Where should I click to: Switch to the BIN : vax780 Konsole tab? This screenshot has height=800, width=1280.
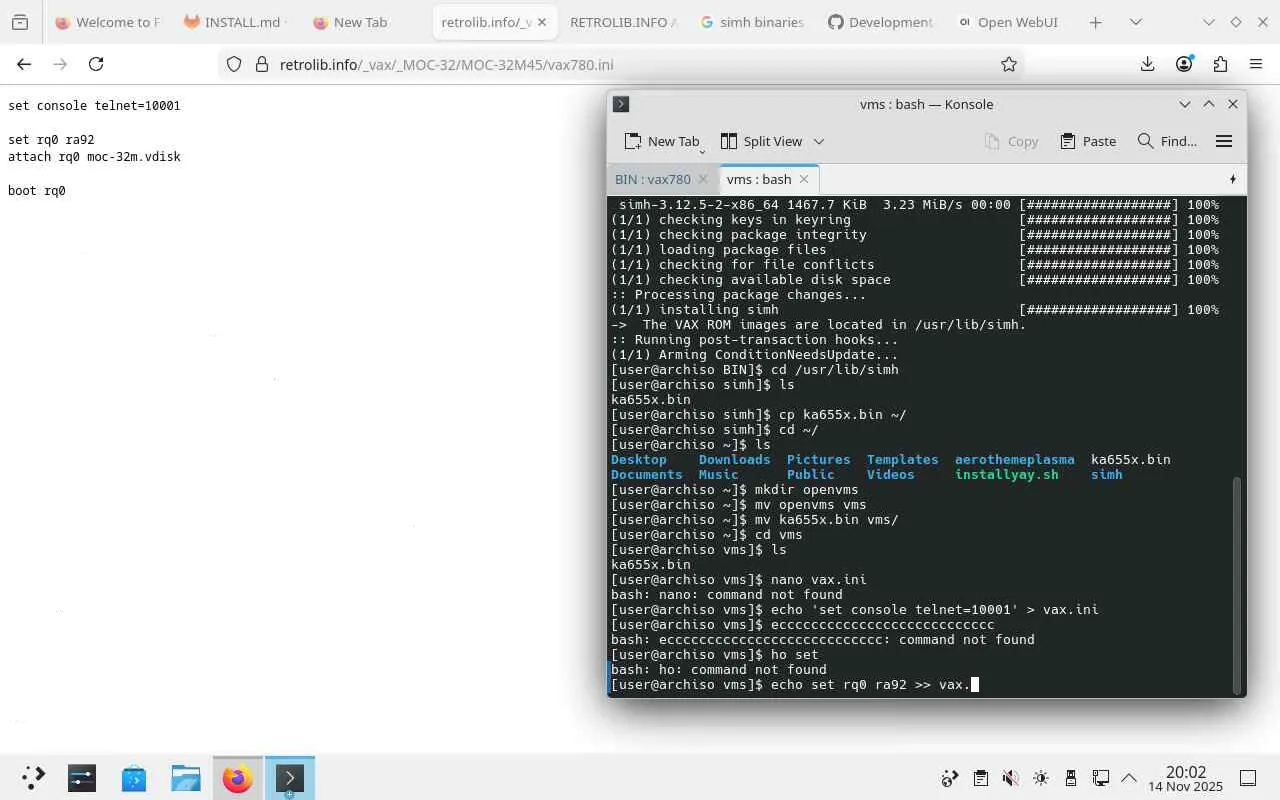click(x=652, y=179)
